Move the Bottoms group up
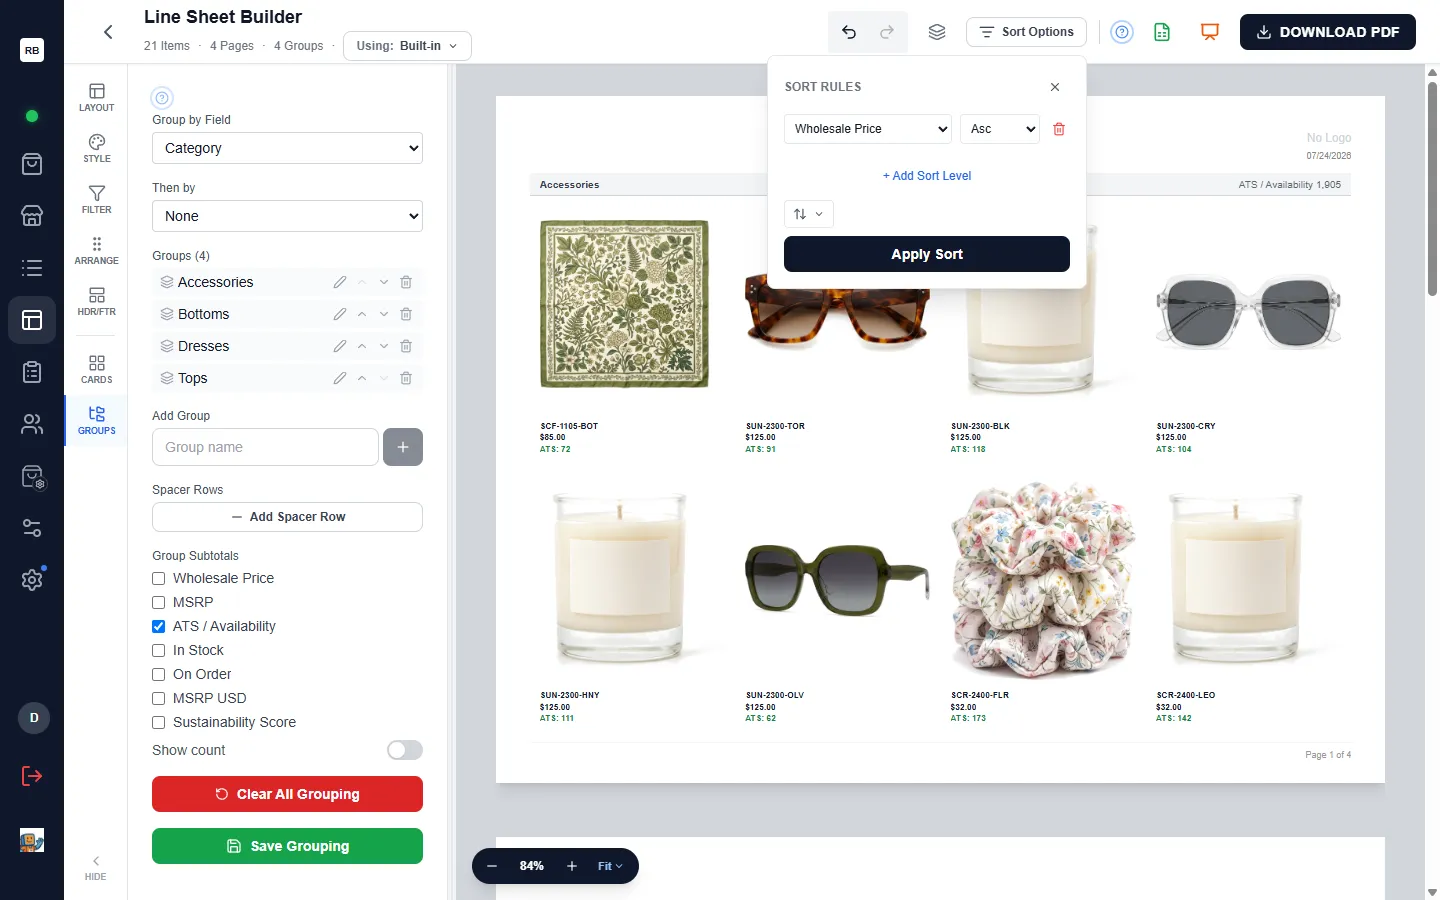 (362, 314)
